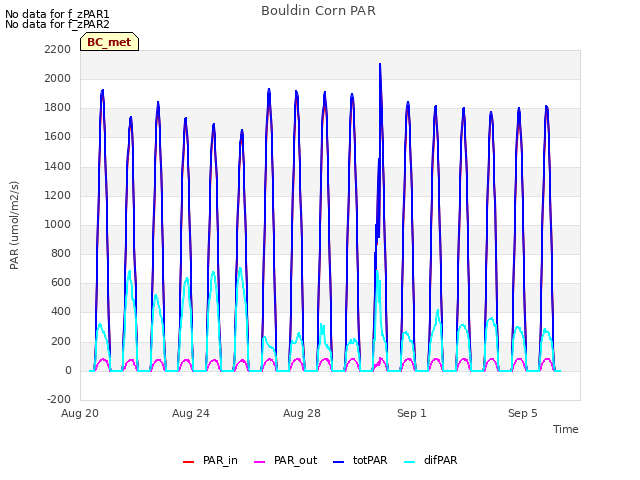Click the -200 y-axis tick label
640x480 pixels.
coord(59,399)
